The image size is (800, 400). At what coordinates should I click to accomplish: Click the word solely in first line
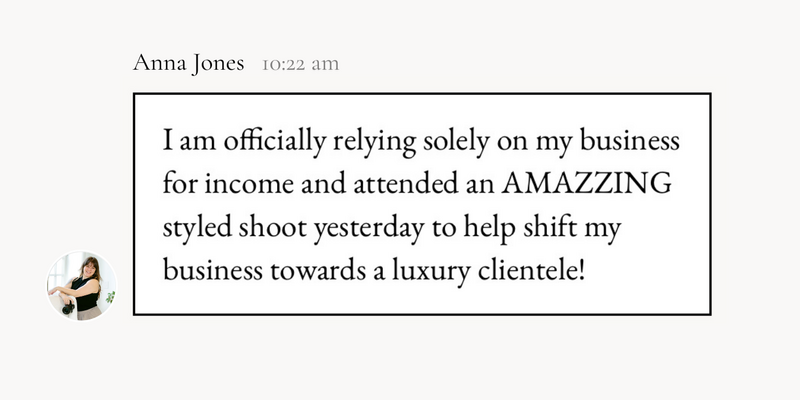click(x=456, y=142)
